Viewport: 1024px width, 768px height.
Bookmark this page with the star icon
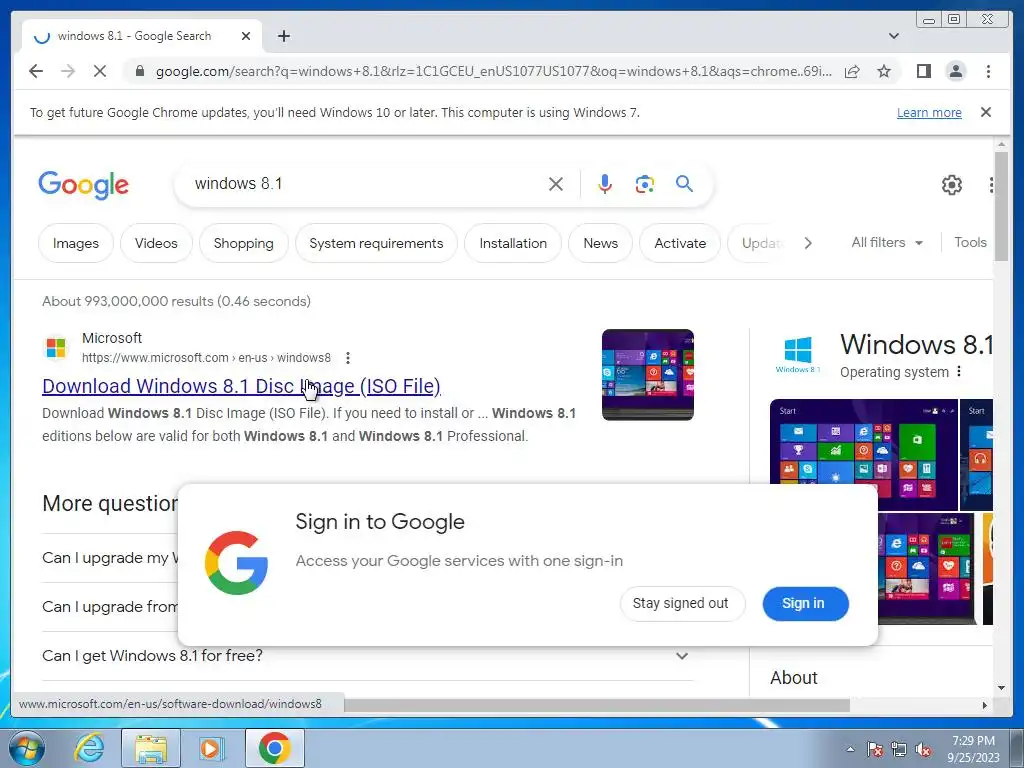(884, 71)
